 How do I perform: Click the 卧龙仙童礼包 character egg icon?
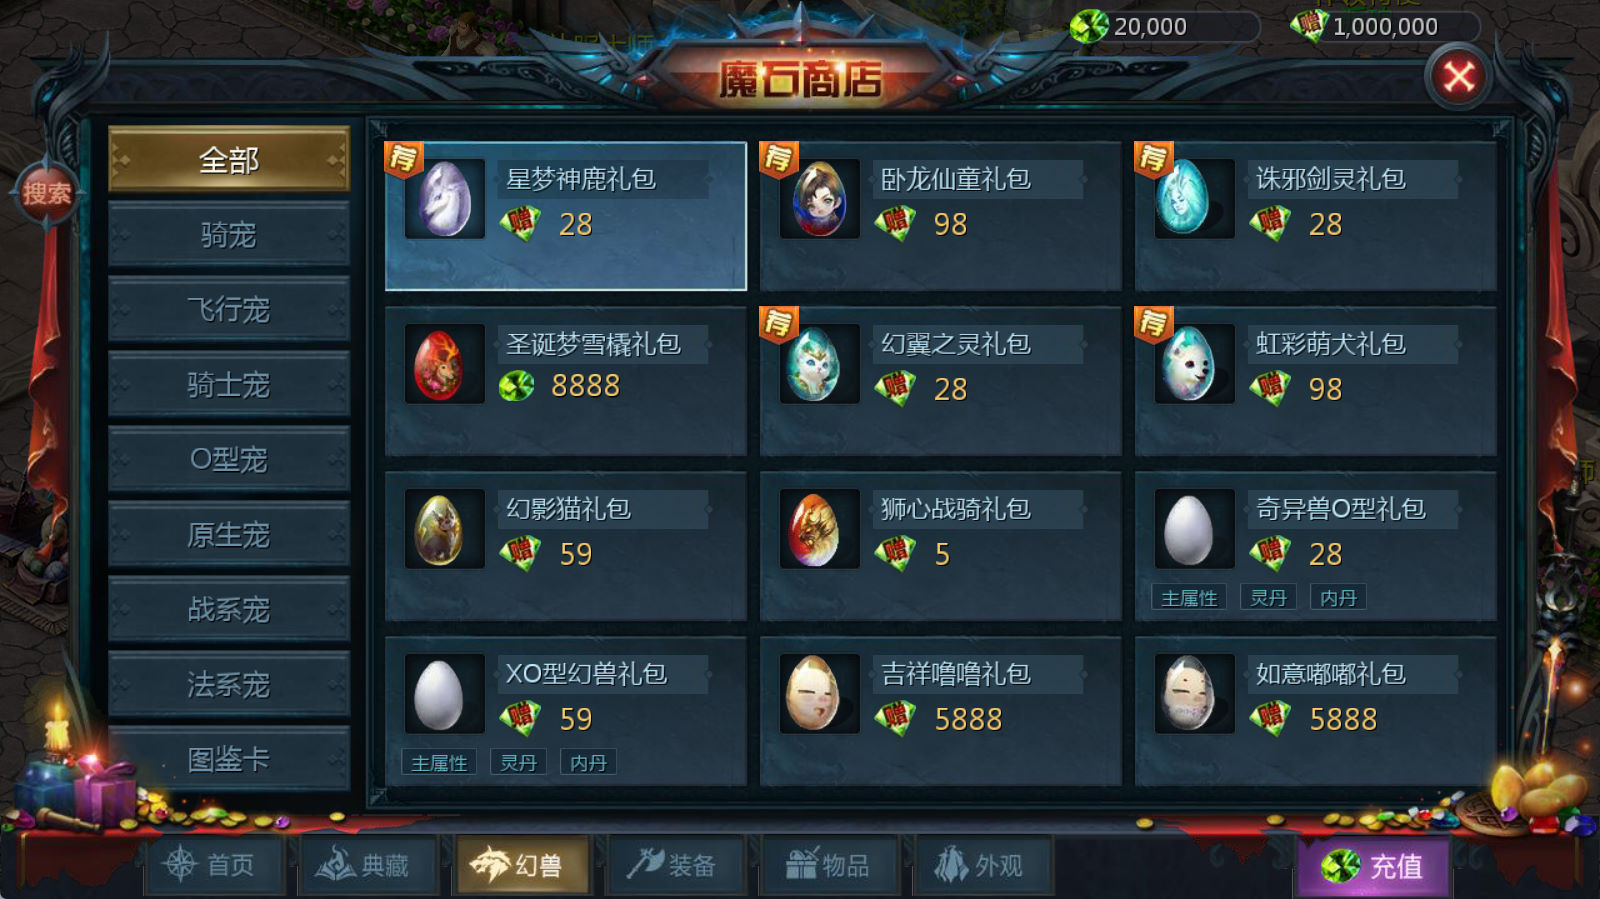coord(820,199)
